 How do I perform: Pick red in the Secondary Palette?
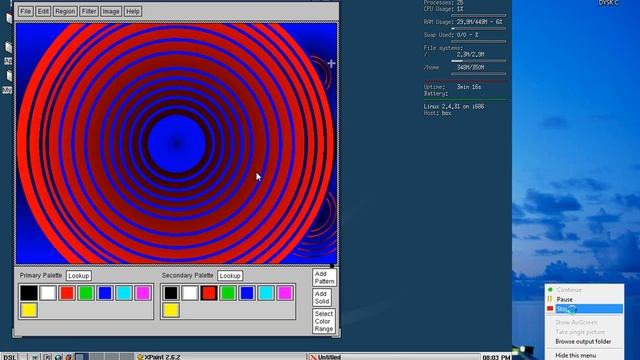(209, 293)
